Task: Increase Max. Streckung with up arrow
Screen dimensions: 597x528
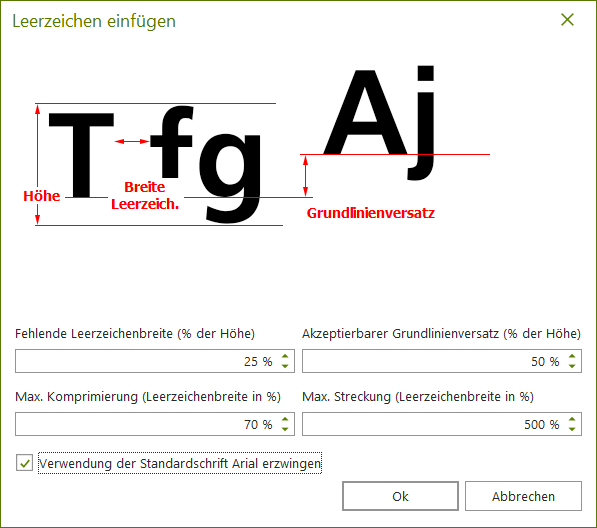Action: [x=572, y=420]
